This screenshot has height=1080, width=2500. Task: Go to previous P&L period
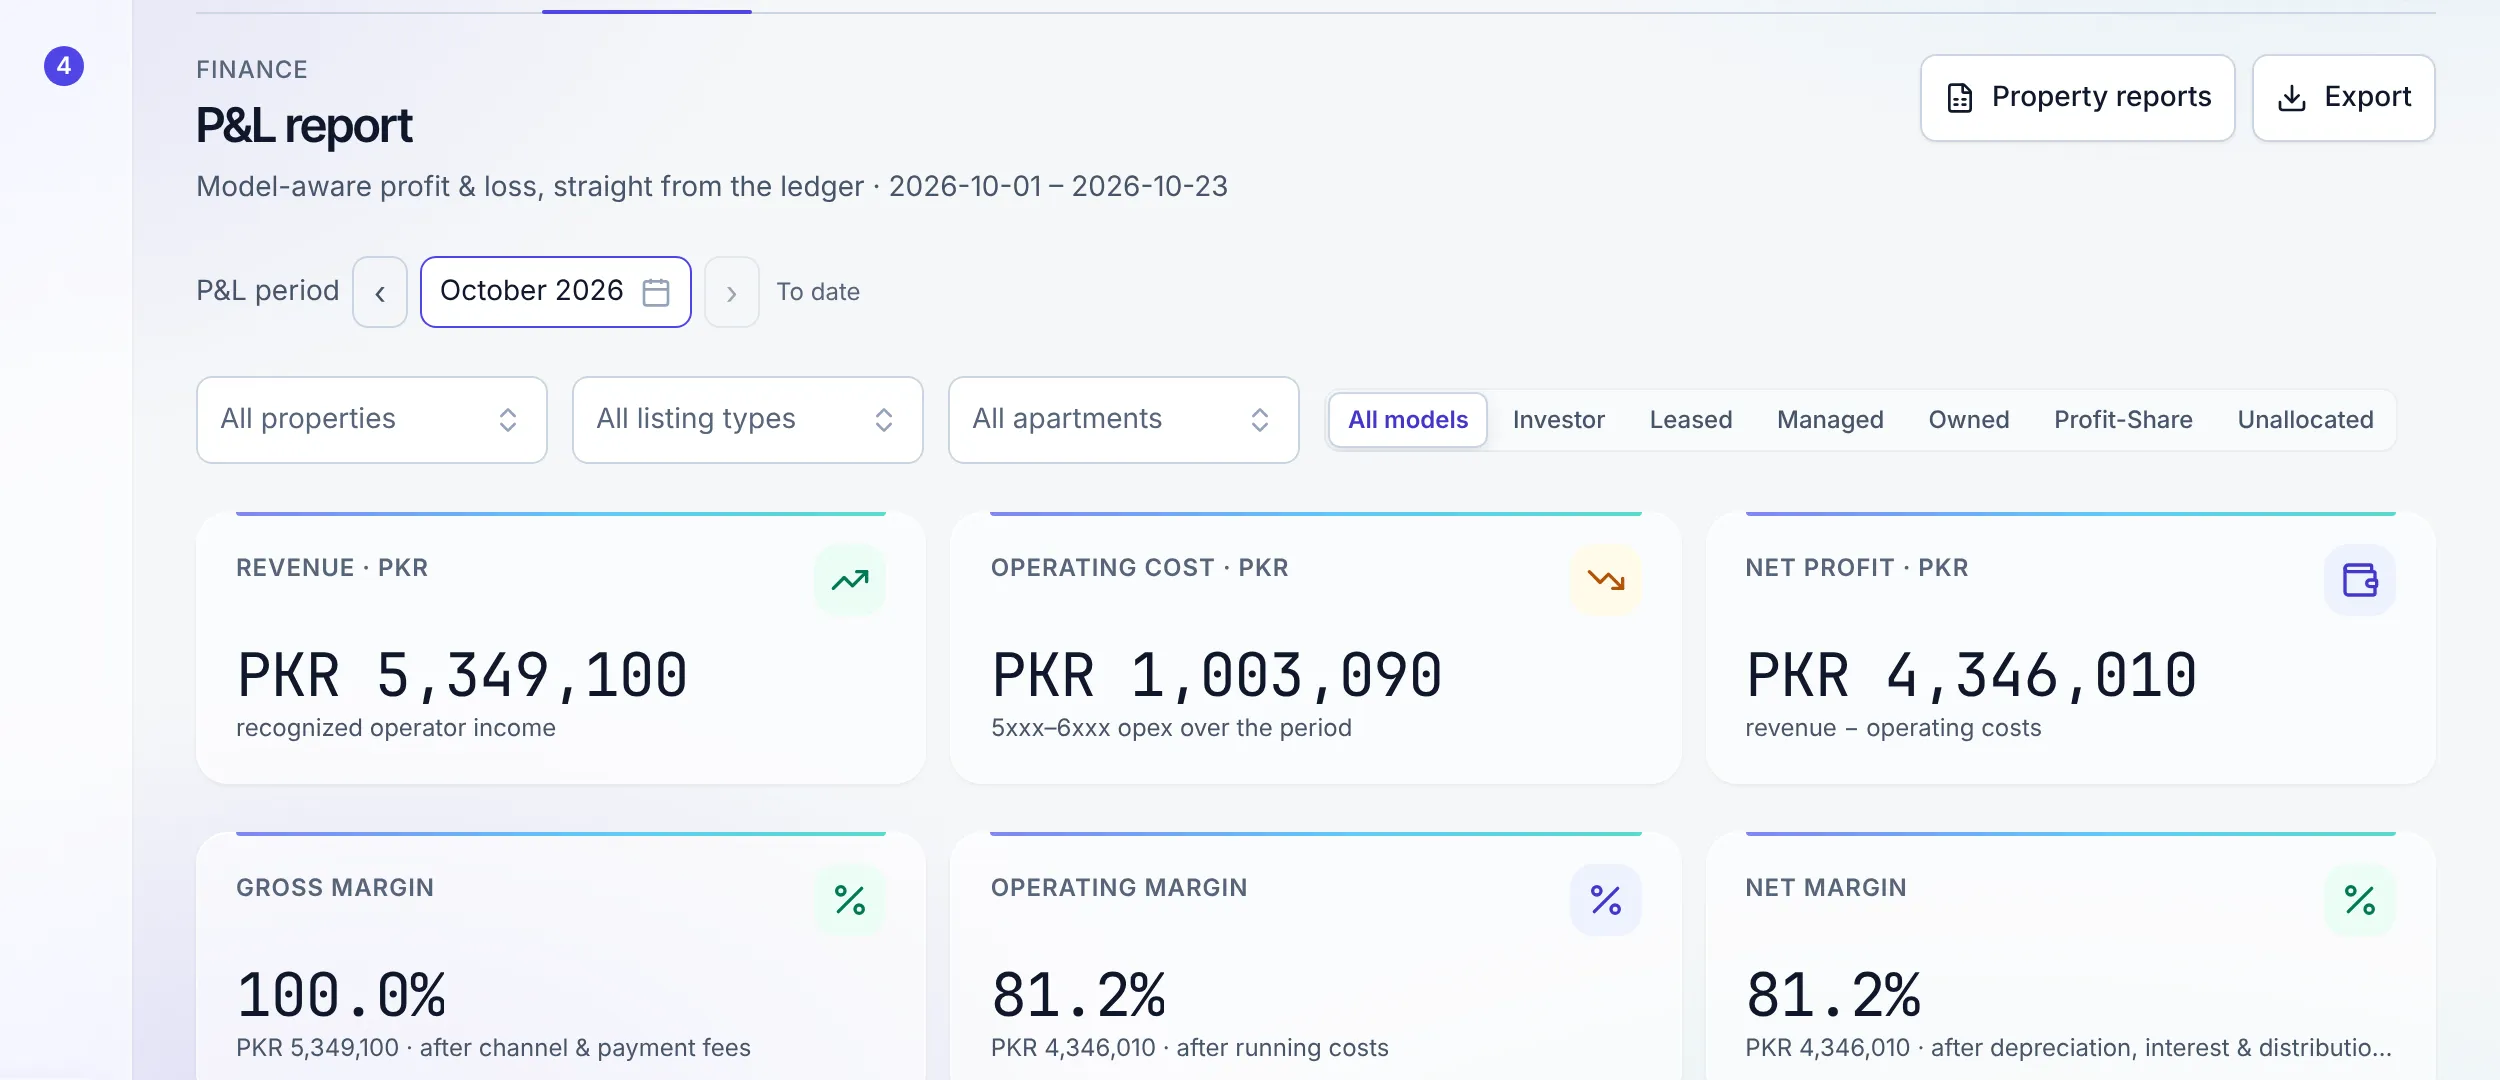380,292
